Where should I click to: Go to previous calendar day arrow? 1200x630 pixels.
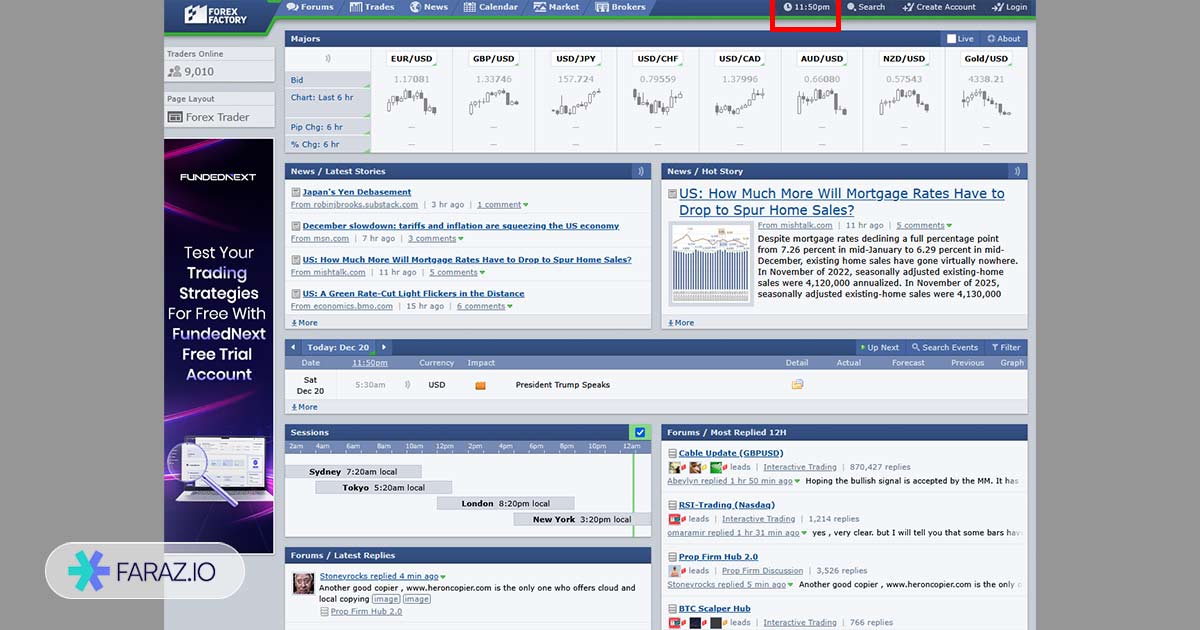coord(293,348)
